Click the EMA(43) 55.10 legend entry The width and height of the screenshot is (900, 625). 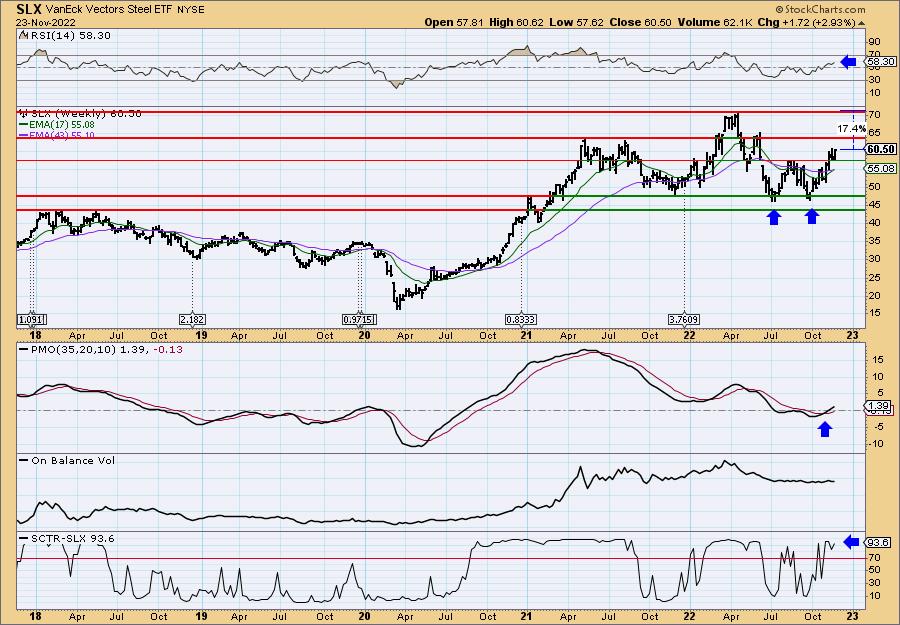coord(57,135)
